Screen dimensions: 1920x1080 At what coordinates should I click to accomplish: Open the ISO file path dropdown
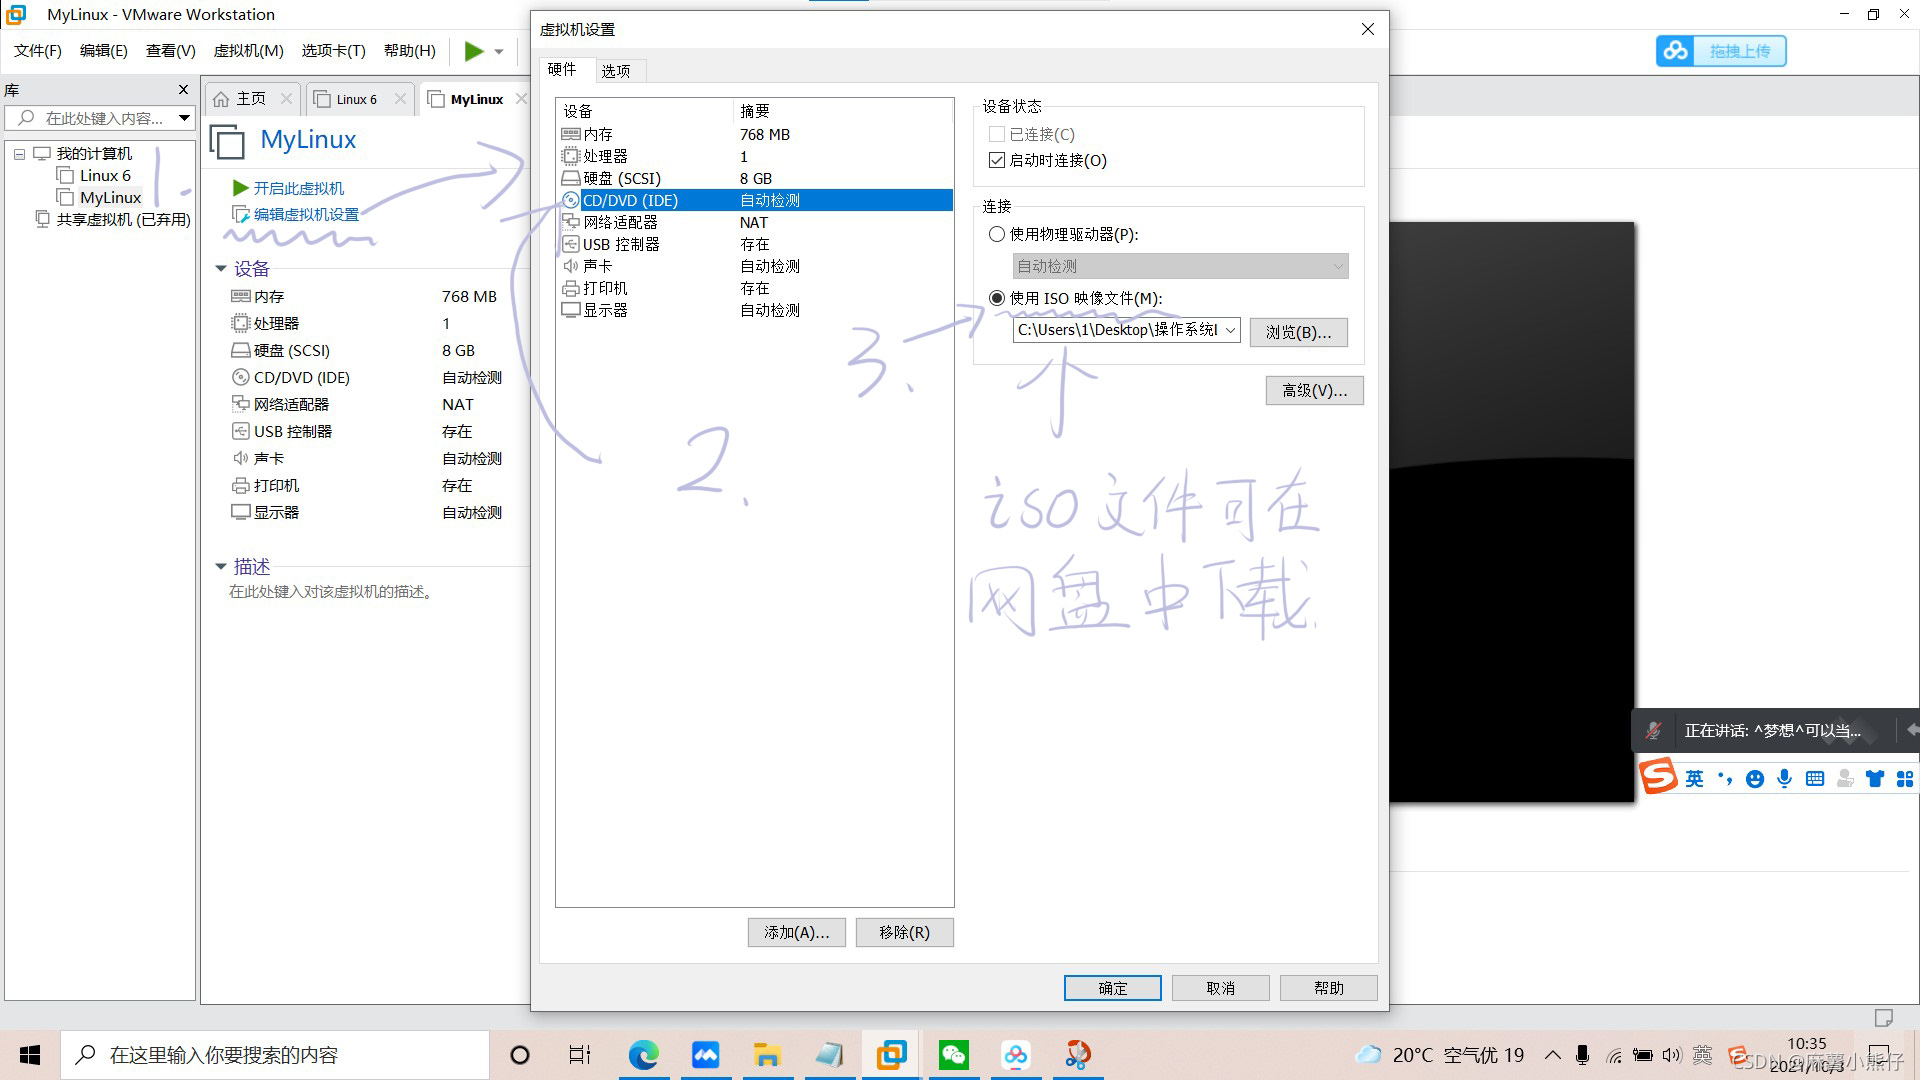click(1230, 330)
